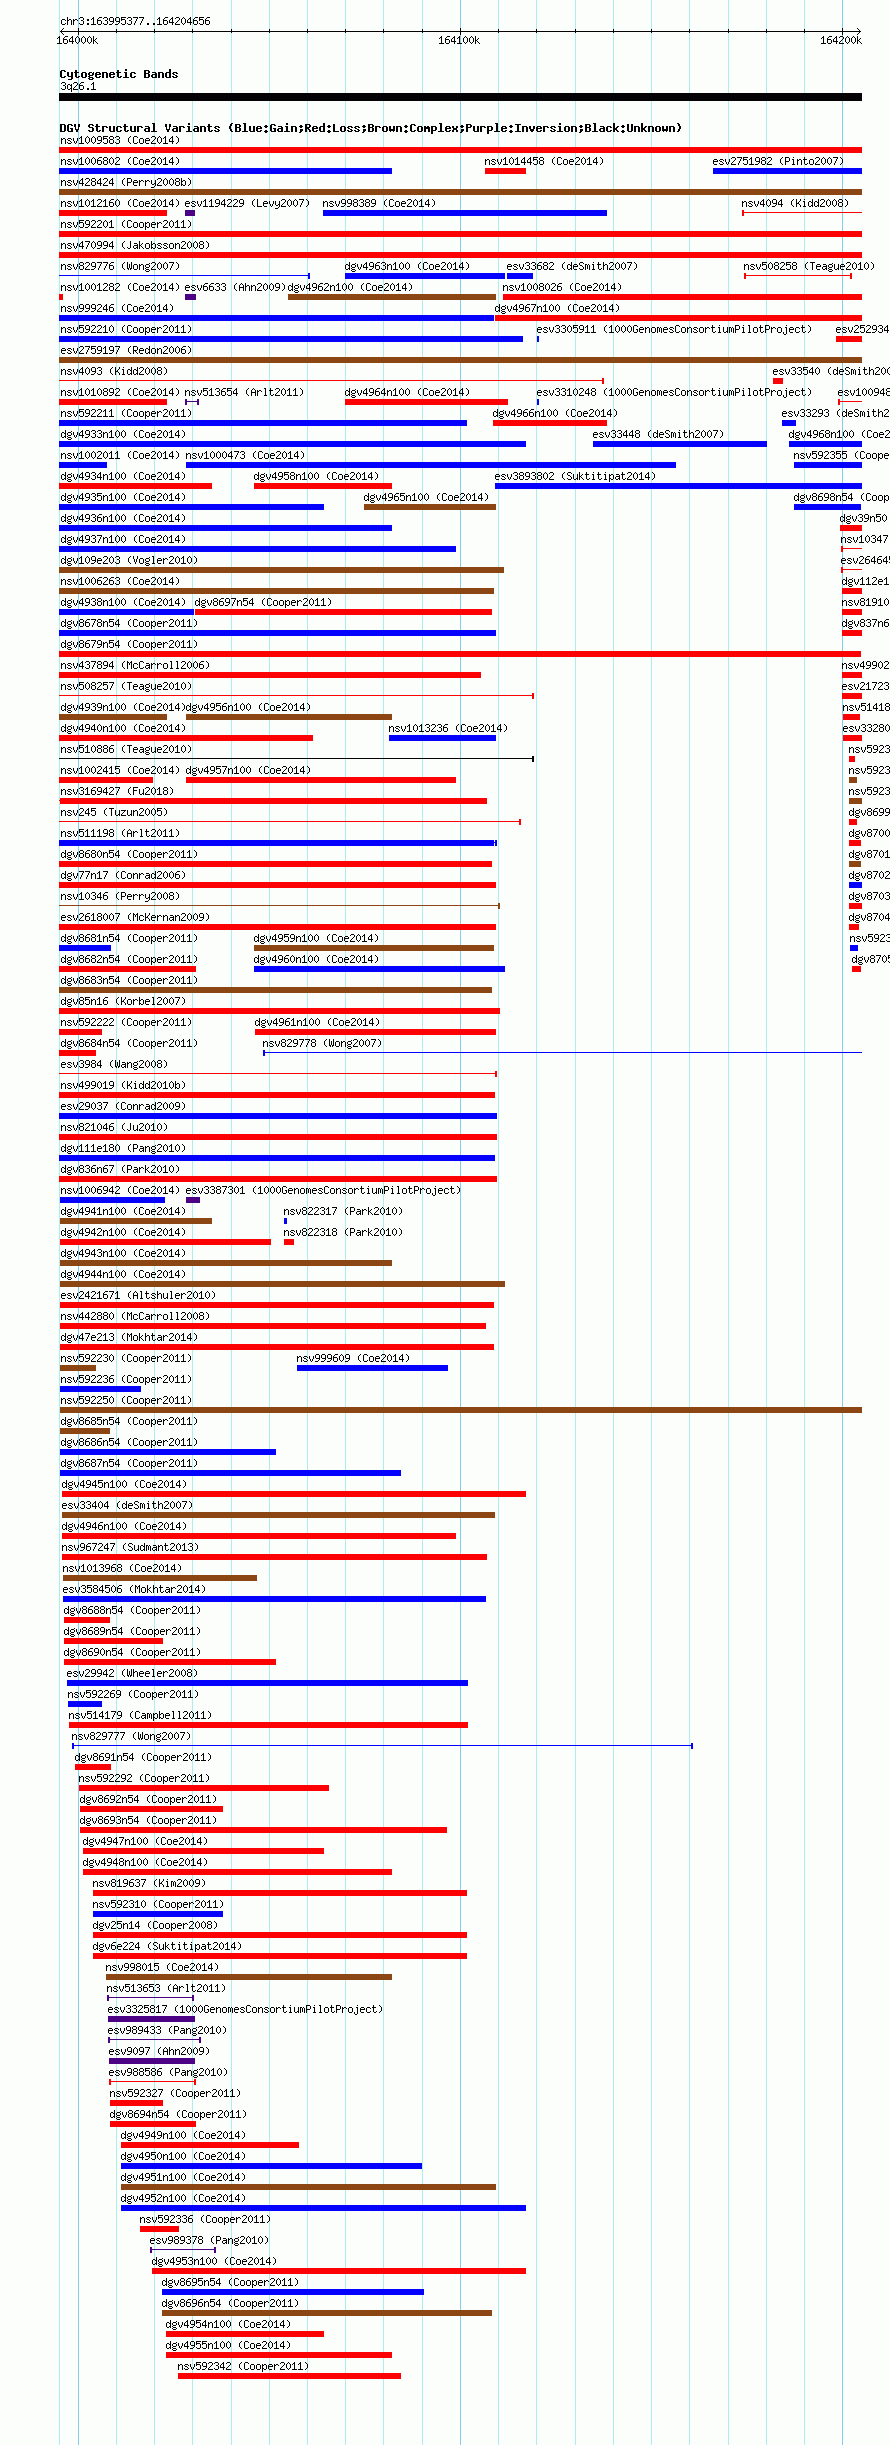Open dgv25n14 (Cooper2008) variant
The image size is (890, 2445).
click(x=155, y=1925)
